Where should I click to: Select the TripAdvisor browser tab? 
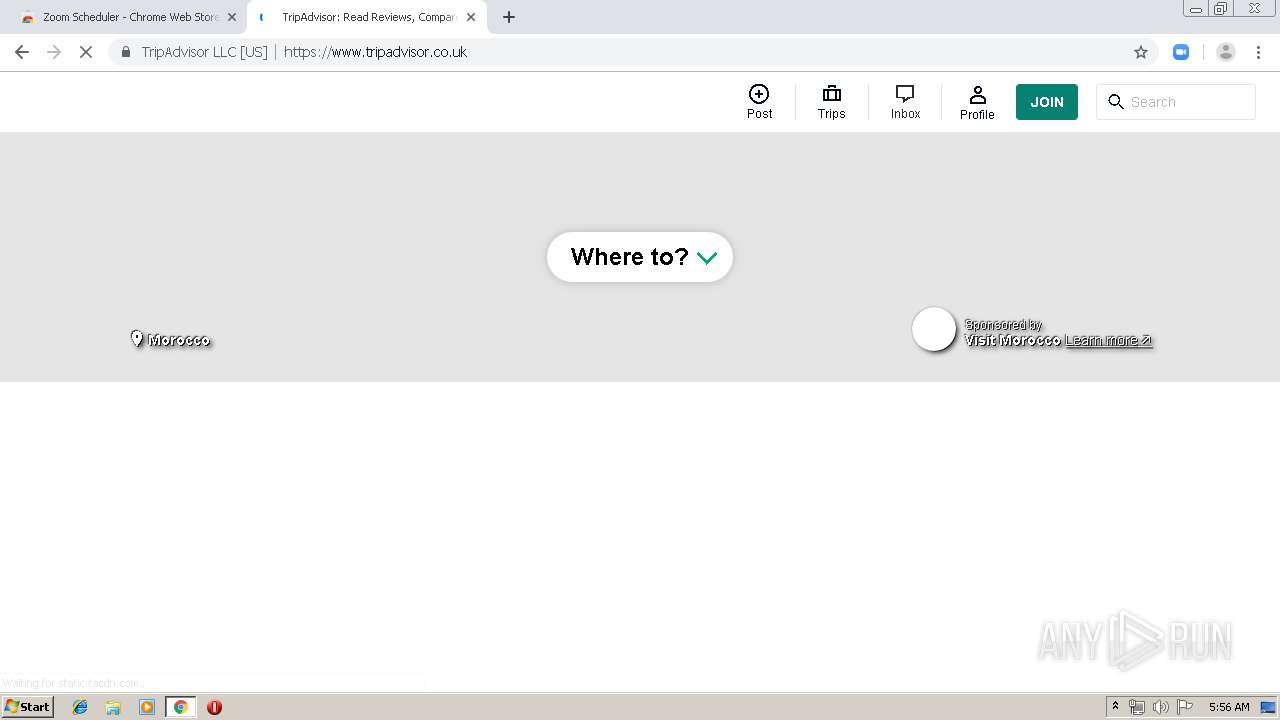[x=367, y=17]
